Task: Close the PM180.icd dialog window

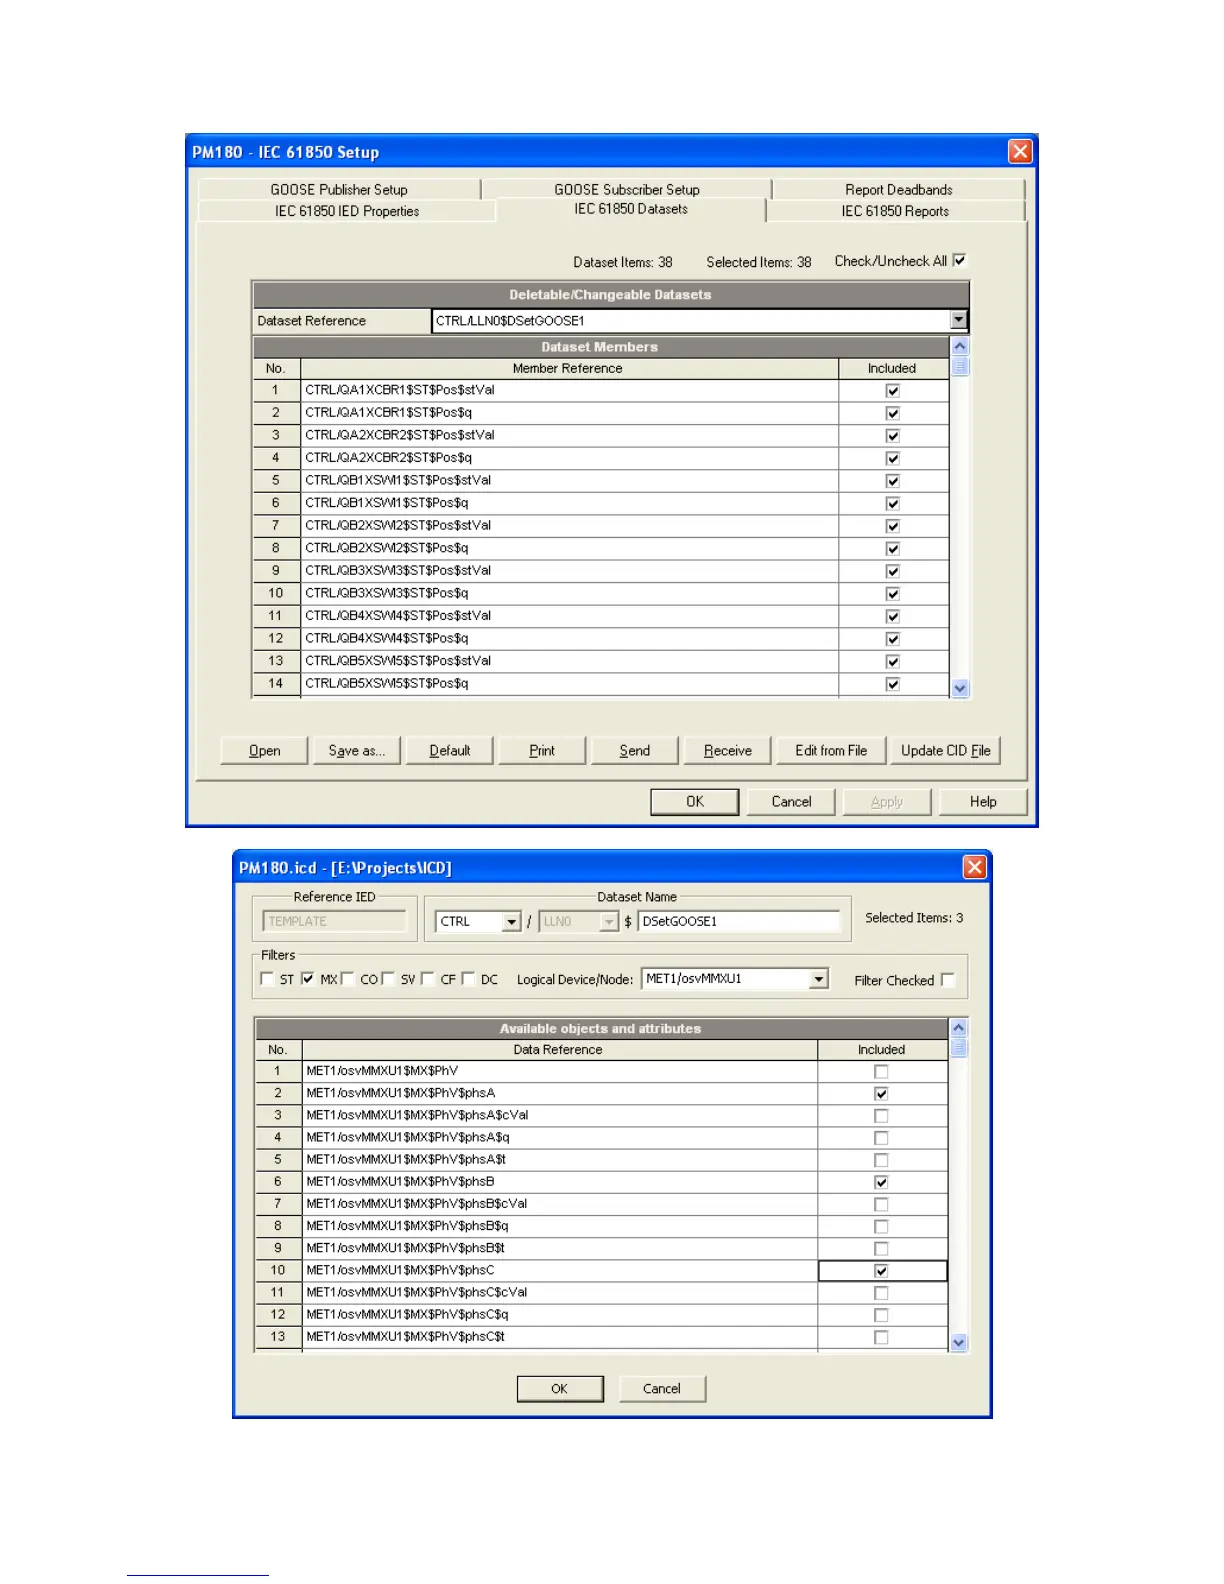Action: pyautogui.click(x=974, y=867)
